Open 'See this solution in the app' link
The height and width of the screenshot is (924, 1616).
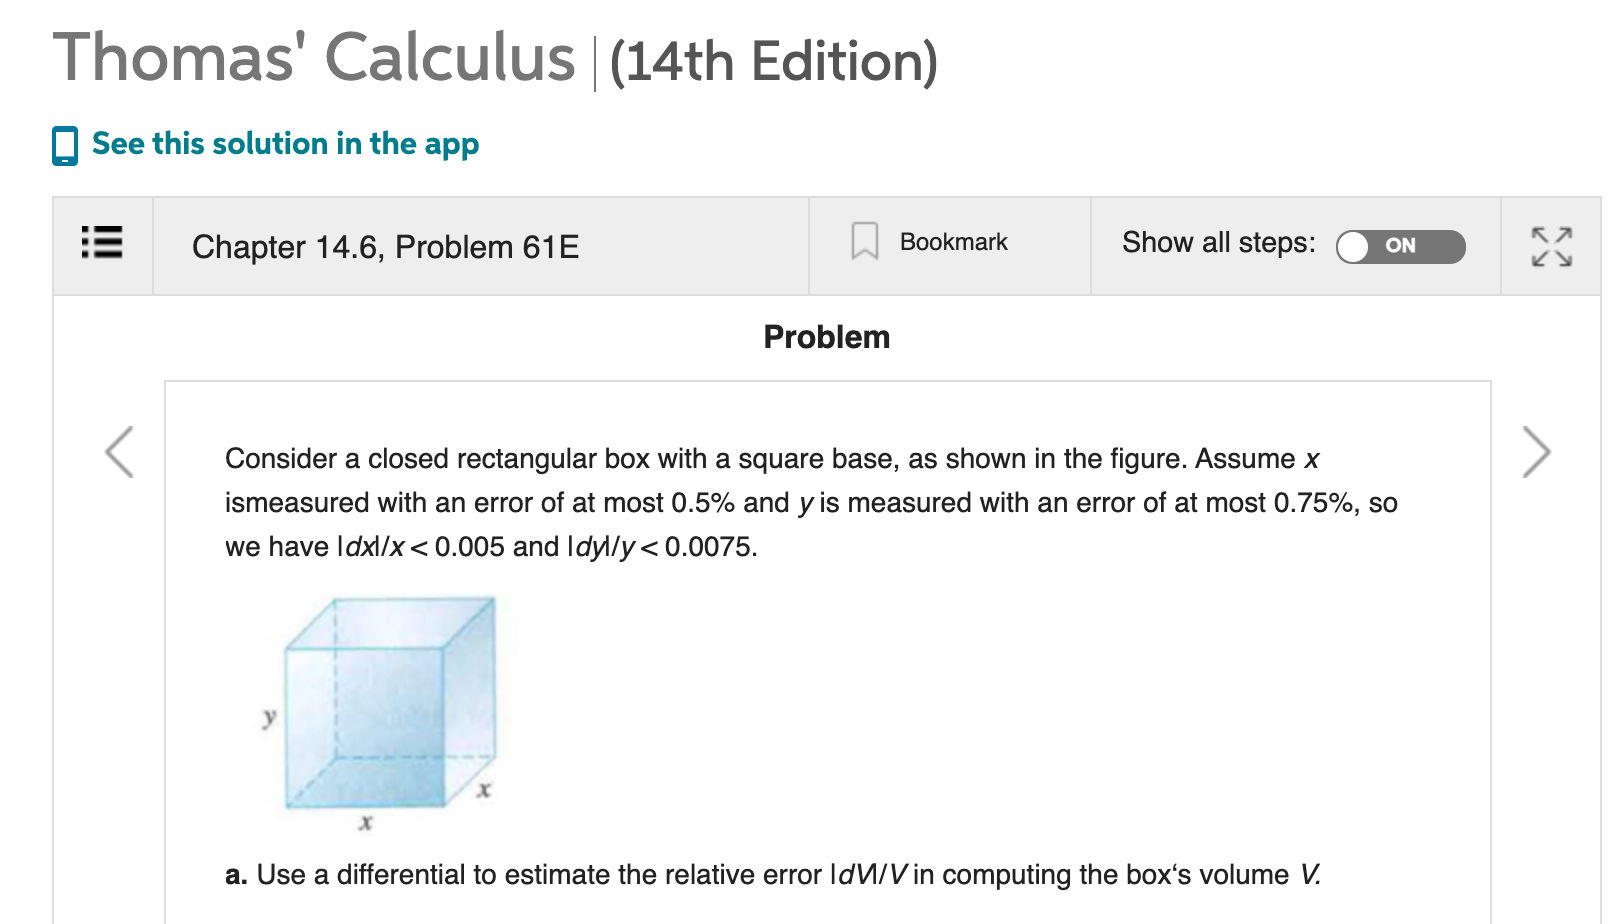283,144
